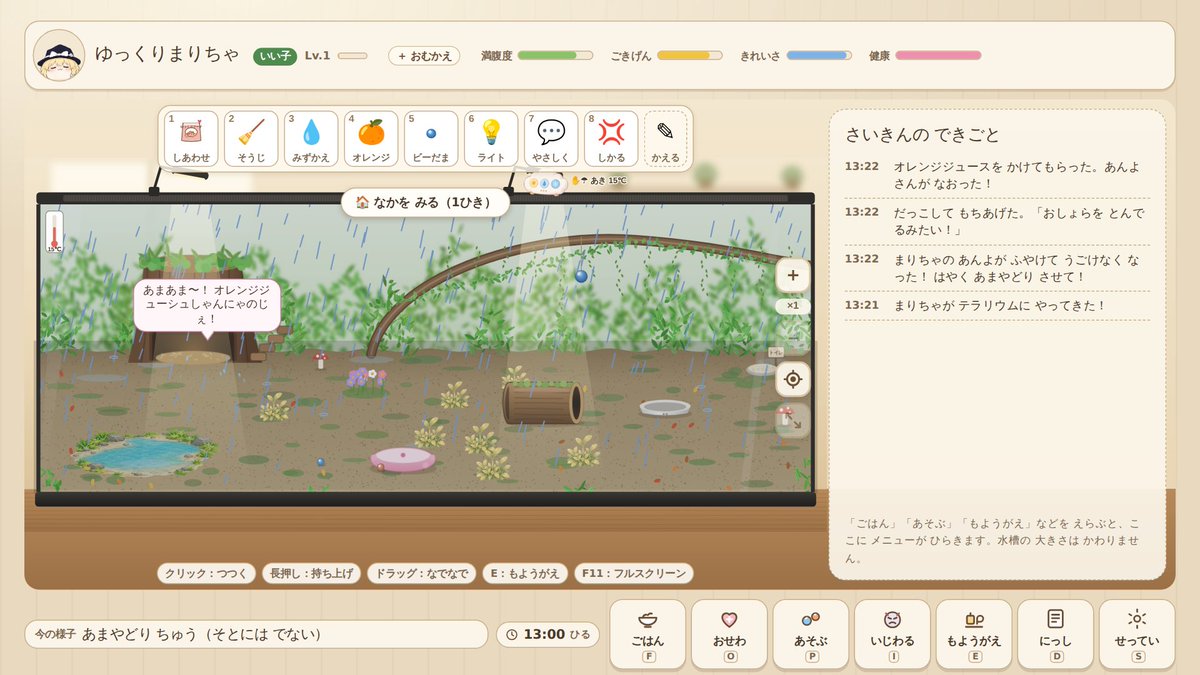This screenshot has height=675, width=1200.
Task: Click the character's speech bubble
Action: (207, 304)
